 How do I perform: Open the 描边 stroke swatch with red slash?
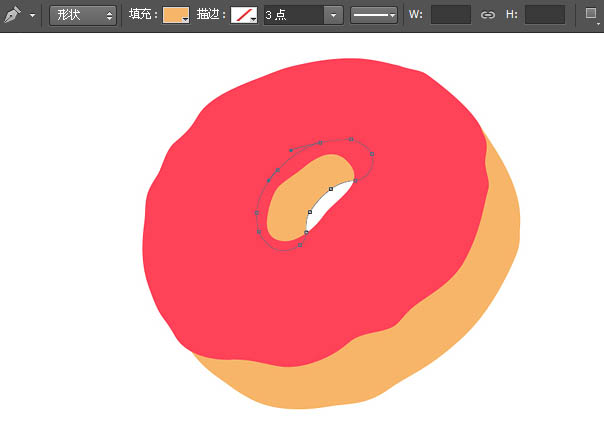(x=244, y=15)
